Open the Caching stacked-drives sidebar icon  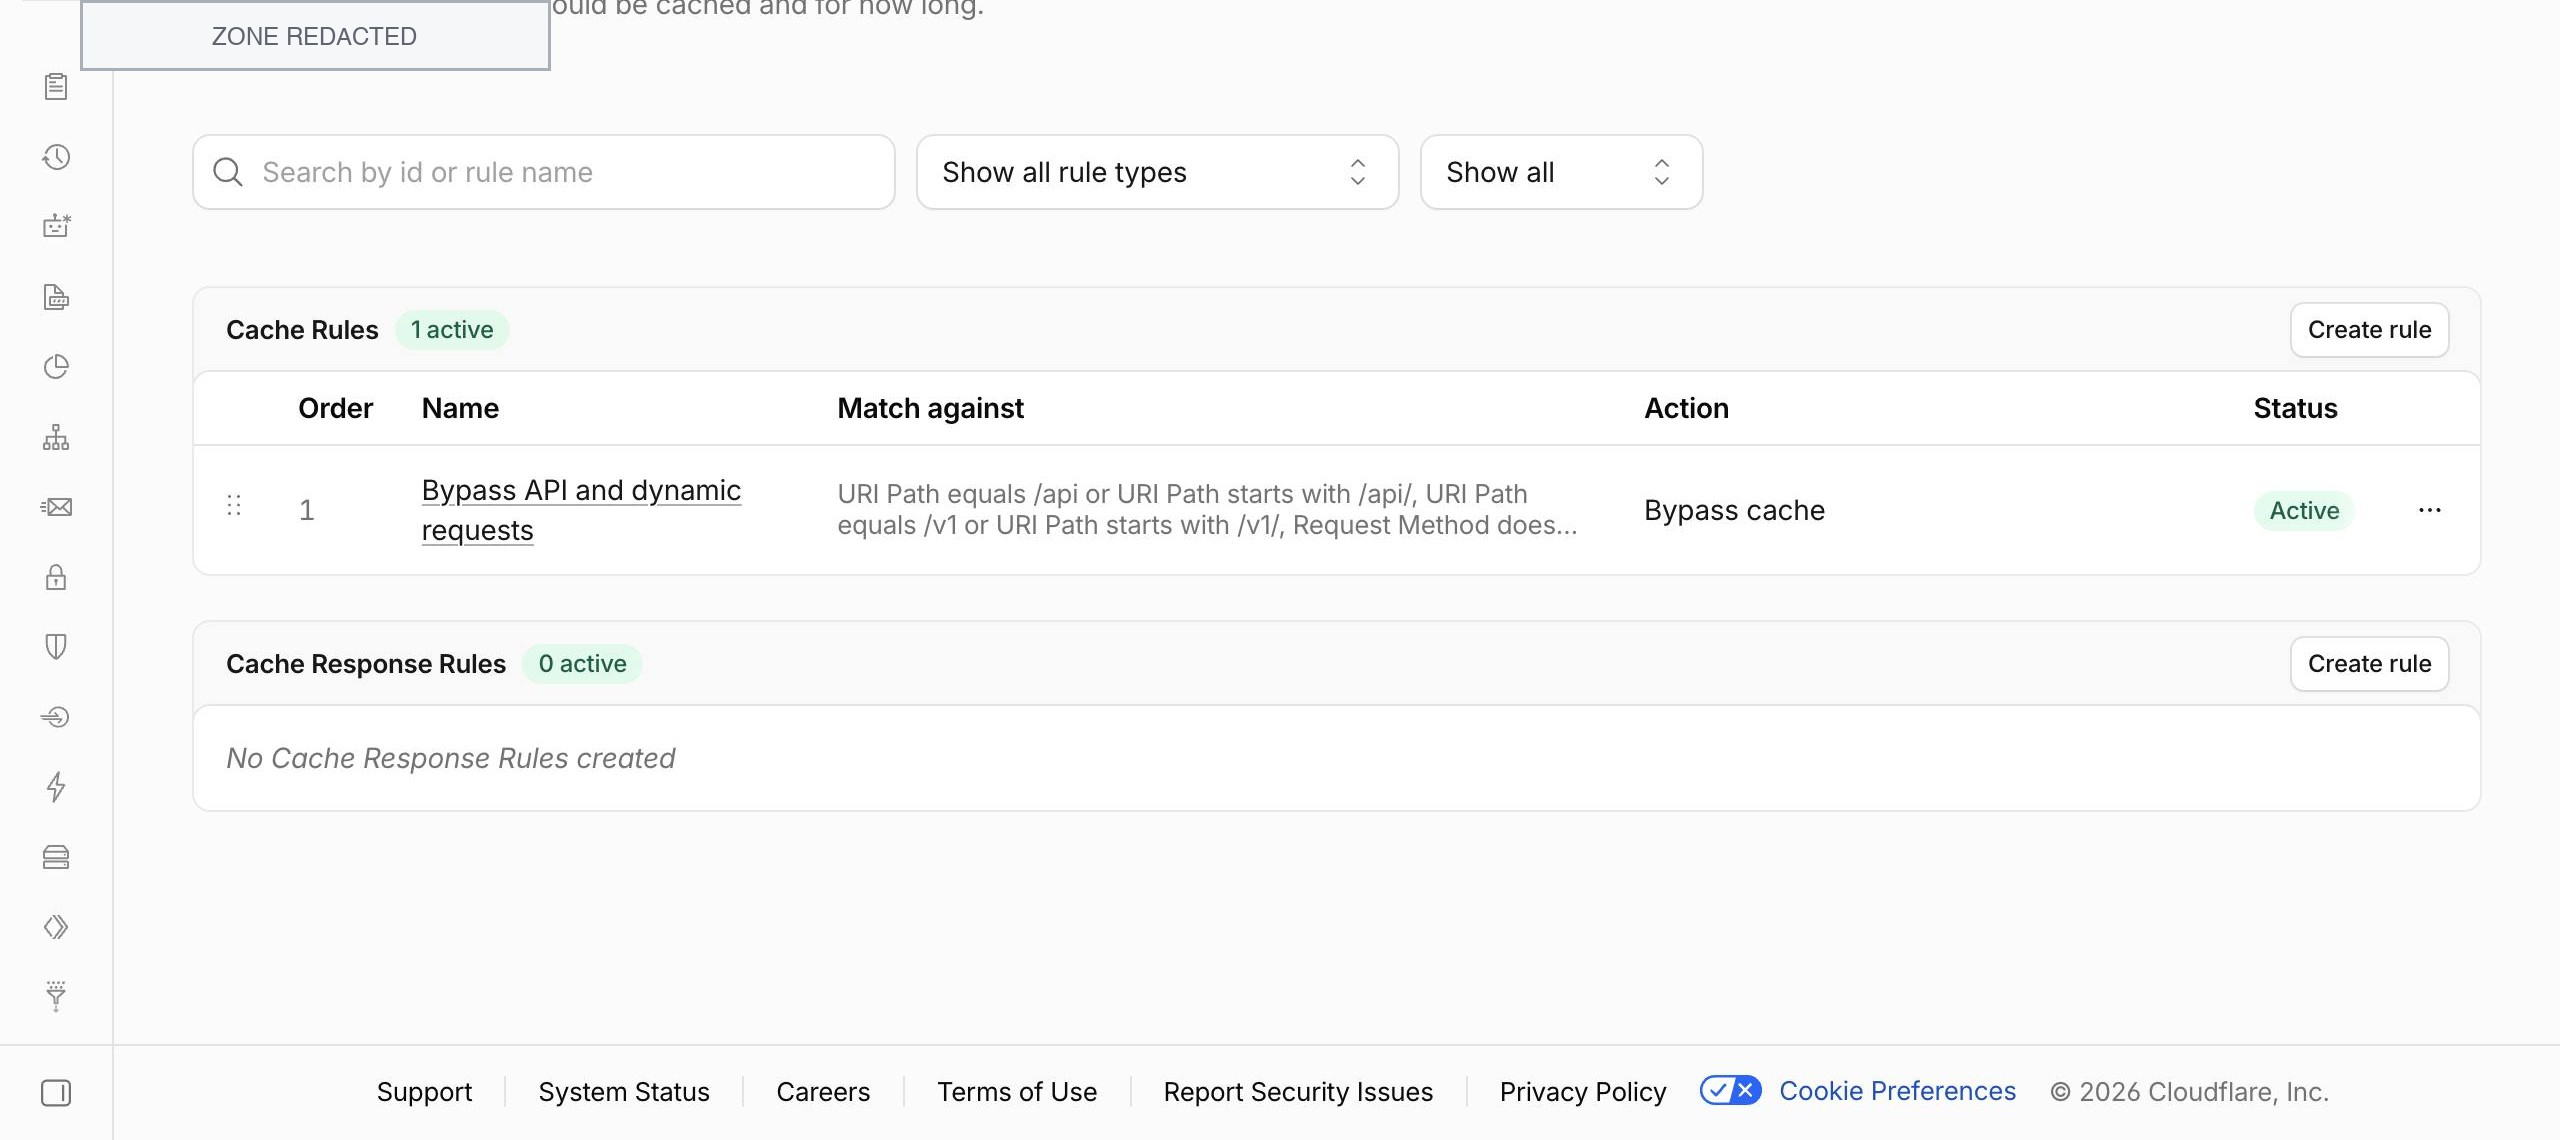coord(56,857)
